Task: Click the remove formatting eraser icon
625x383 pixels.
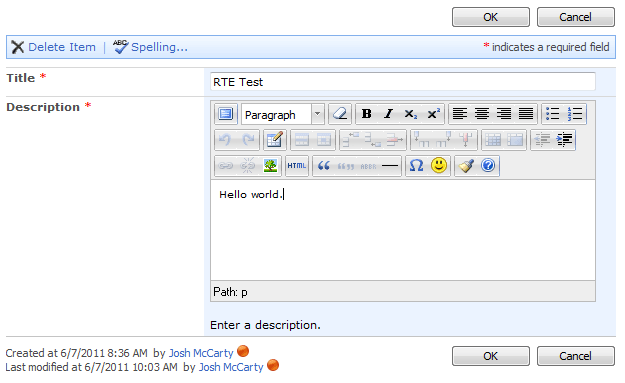Action: 340,114
